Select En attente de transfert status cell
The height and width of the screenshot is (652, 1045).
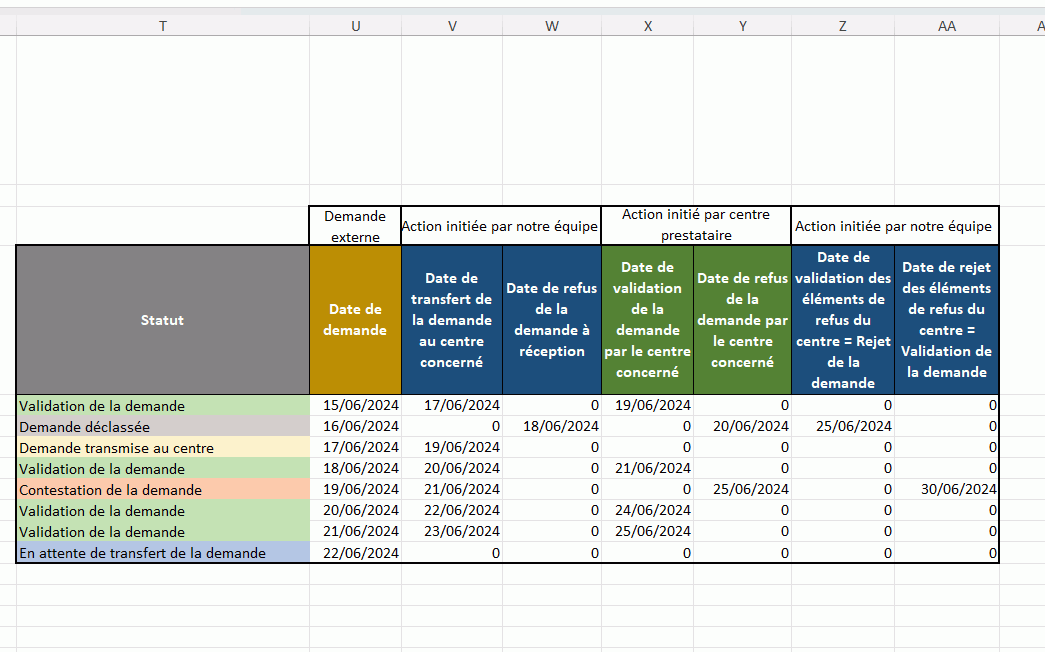[162, 553]
